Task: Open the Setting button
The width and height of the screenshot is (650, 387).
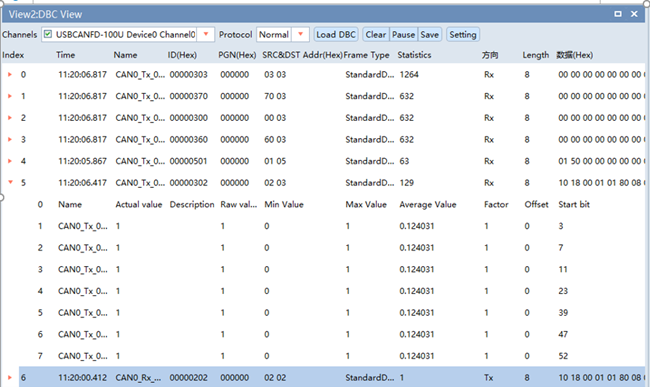Action: tap(463, 34)
